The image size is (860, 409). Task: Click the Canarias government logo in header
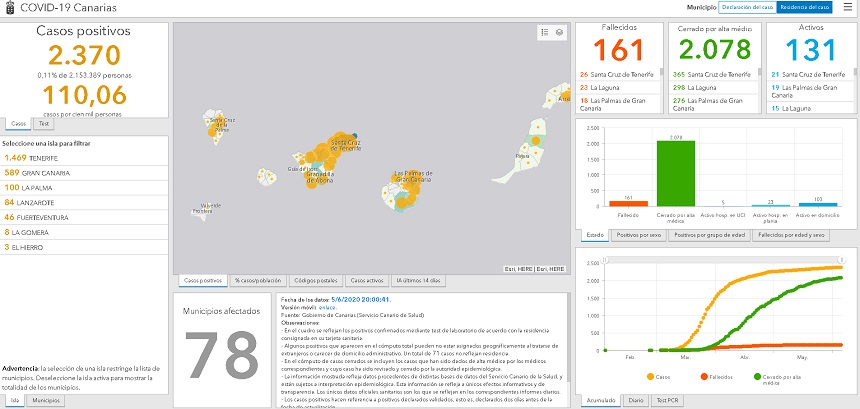point(11,8)
